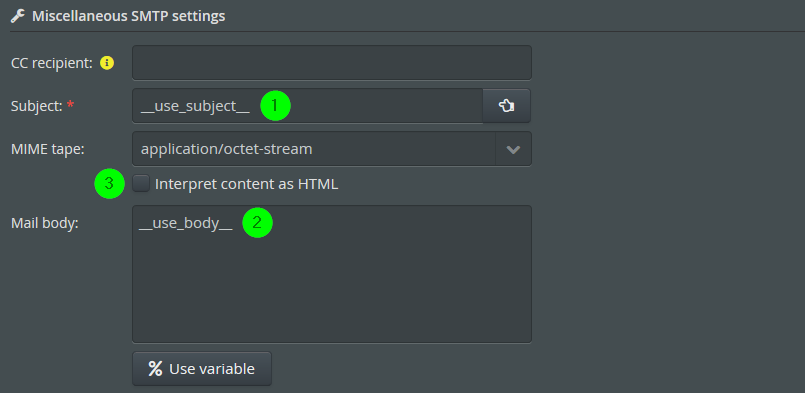The image size is (805, 393).
Task: Expand the MIME type chevron arrow
Action: [x=513, y=149]
